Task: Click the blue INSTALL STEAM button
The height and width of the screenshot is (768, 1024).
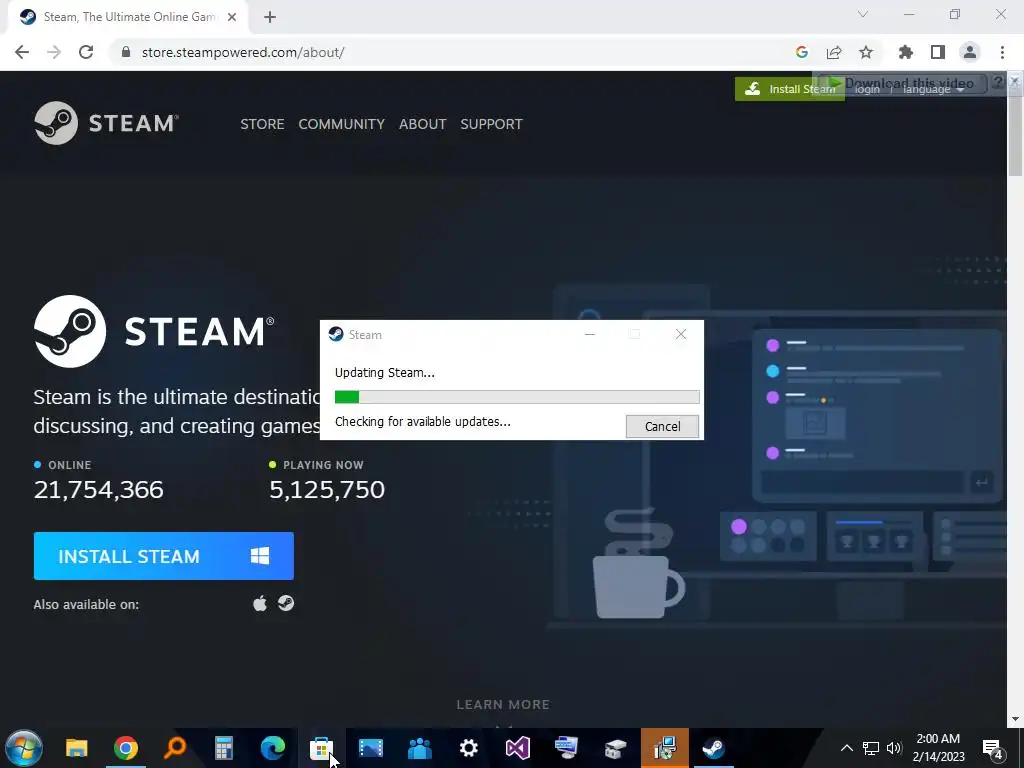Action: pos(163,556)
